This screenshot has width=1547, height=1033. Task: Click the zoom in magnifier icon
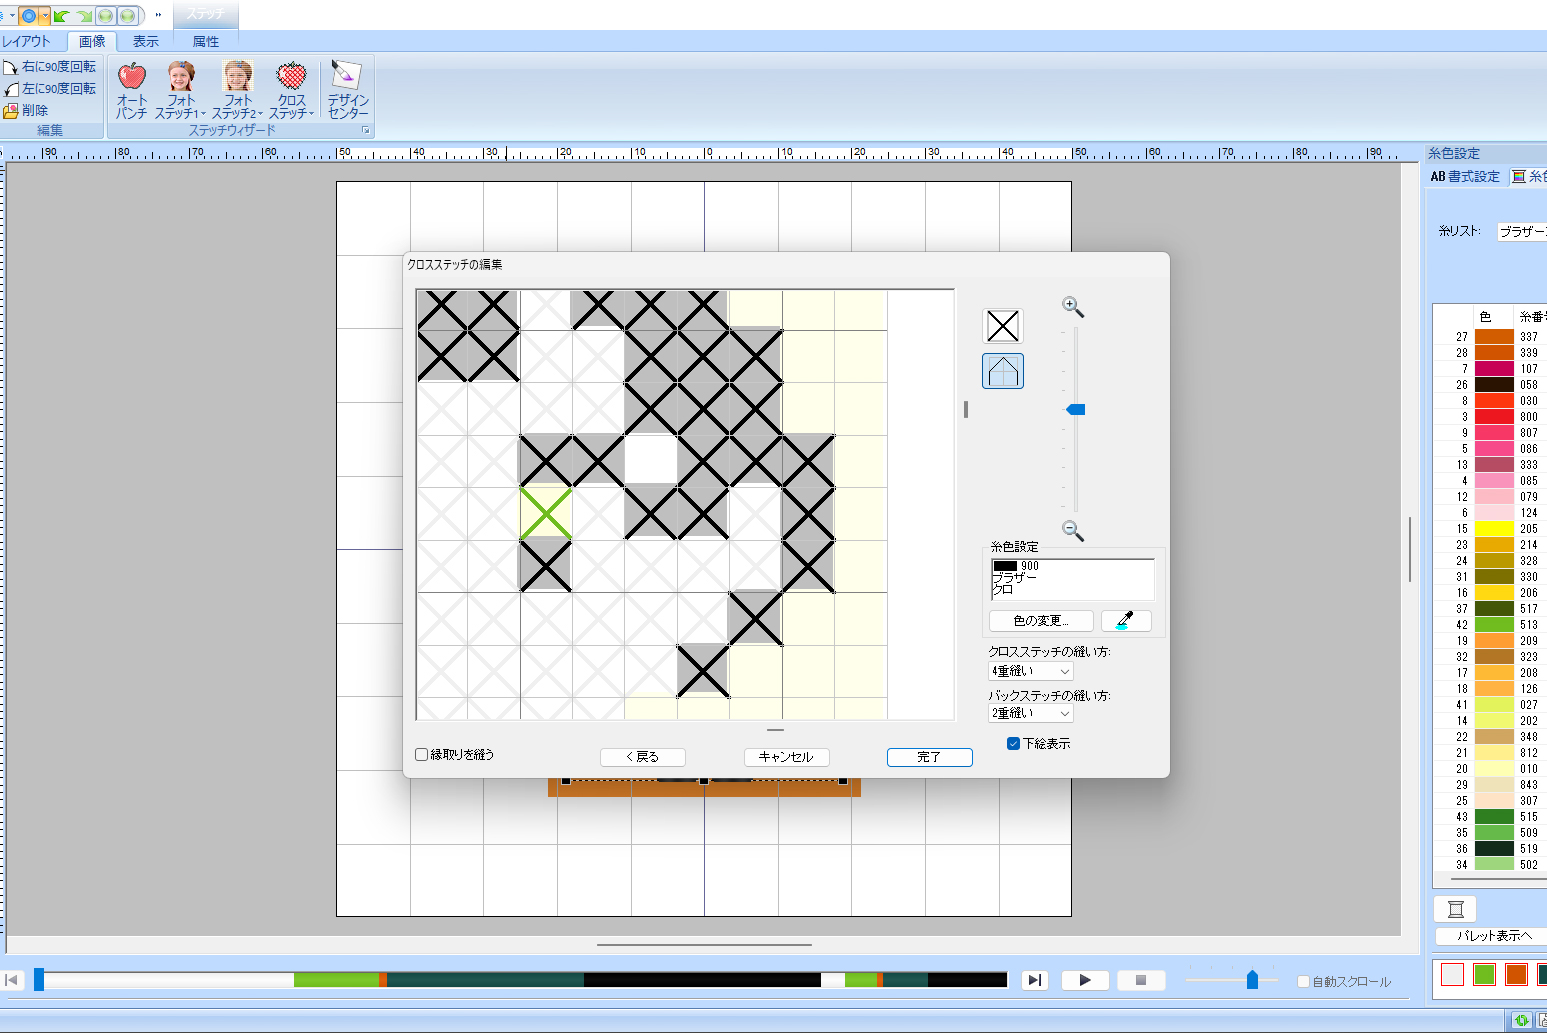tap(1072, 306)
